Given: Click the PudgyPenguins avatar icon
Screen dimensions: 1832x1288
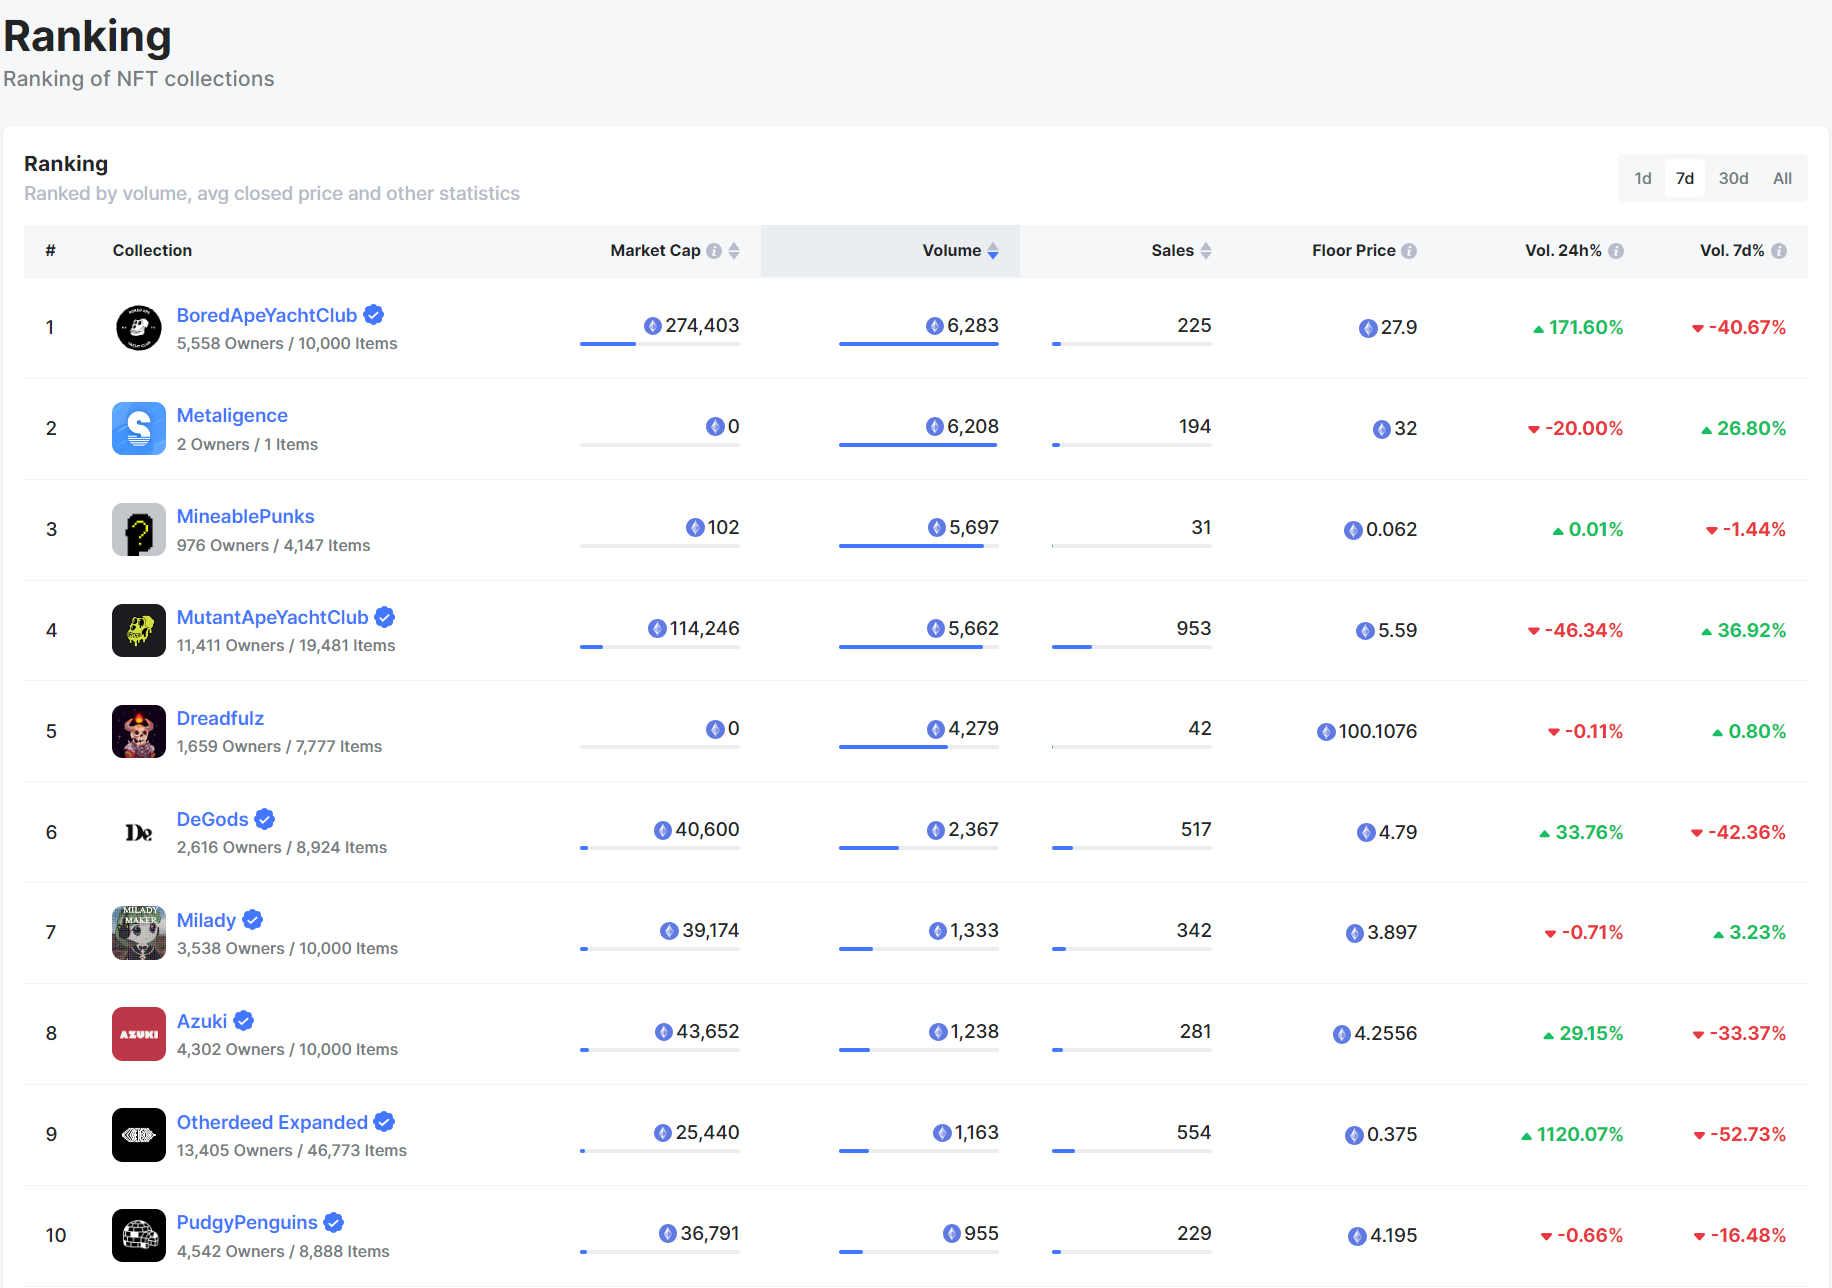Looking at the screenshot, I should (x=138, y=1235).
